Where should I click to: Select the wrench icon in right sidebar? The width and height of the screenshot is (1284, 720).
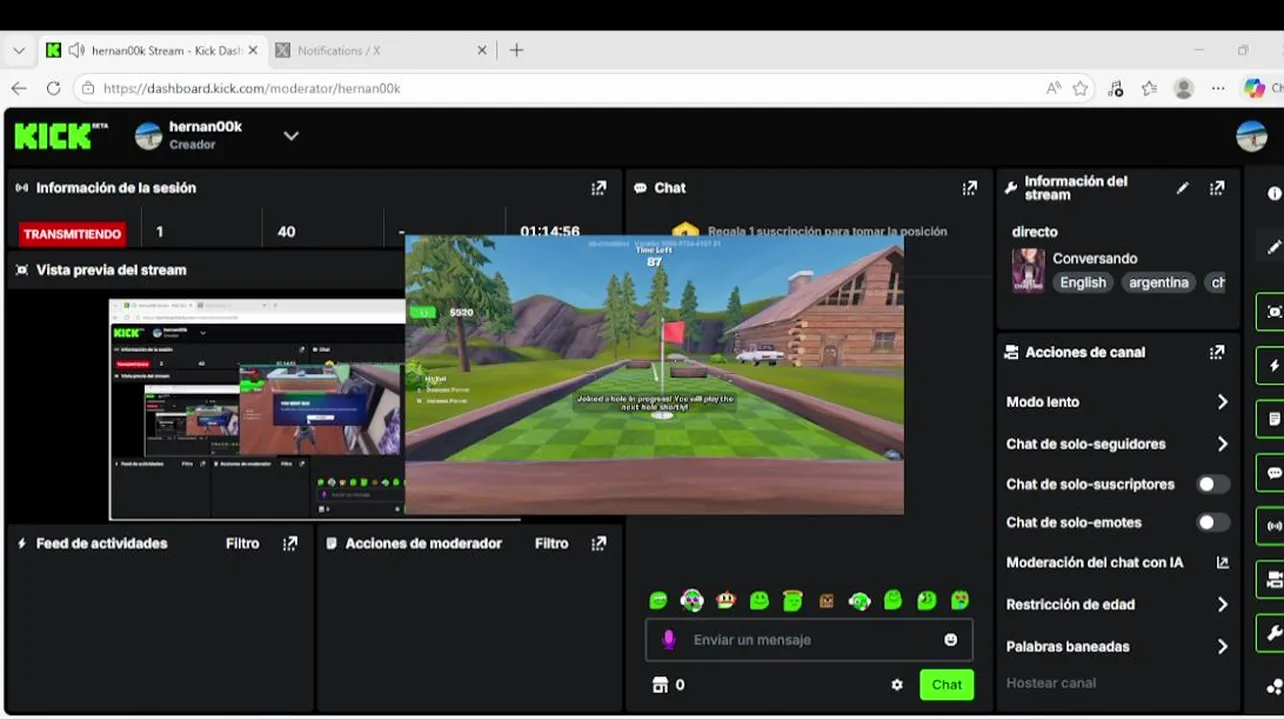click(1272, 633)
